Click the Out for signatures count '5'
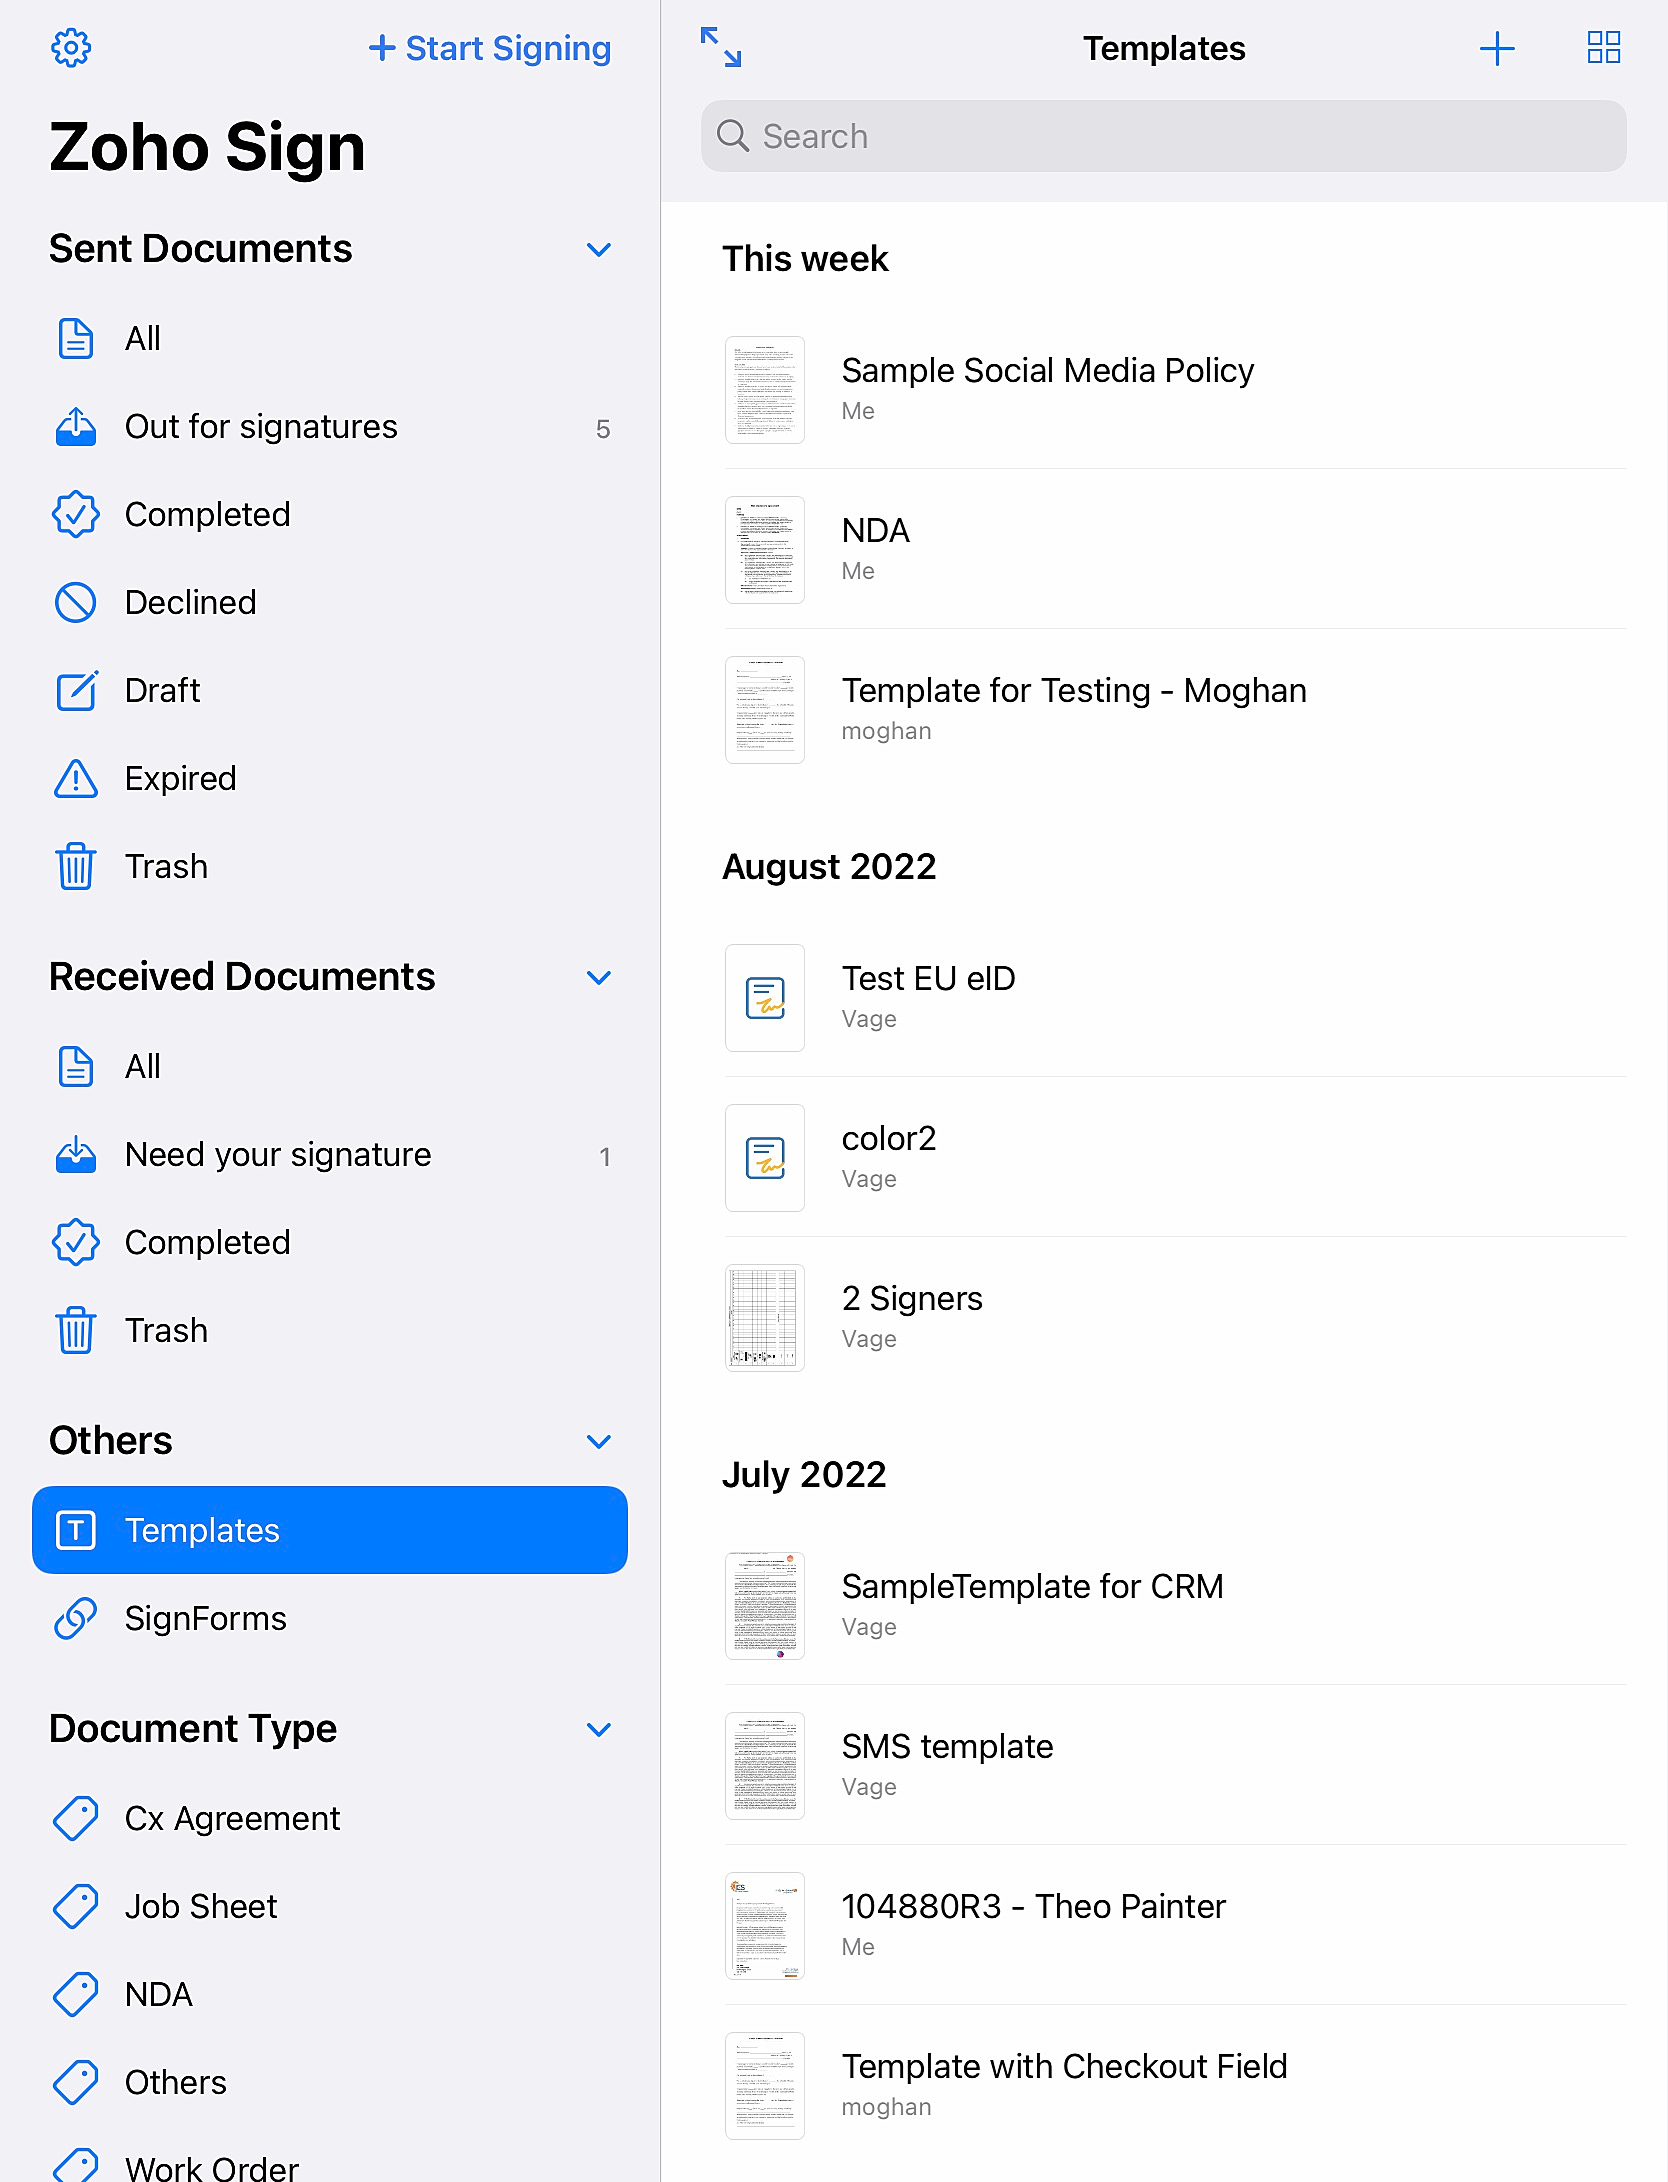 [x=603, y=429]
